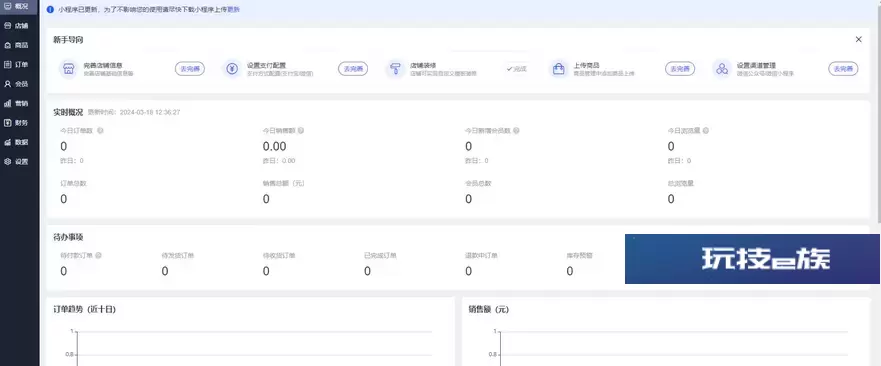The width and height of the screenshot is (881, 366).
Task: Click help icon next to 待付款订单
Action: 98,255
